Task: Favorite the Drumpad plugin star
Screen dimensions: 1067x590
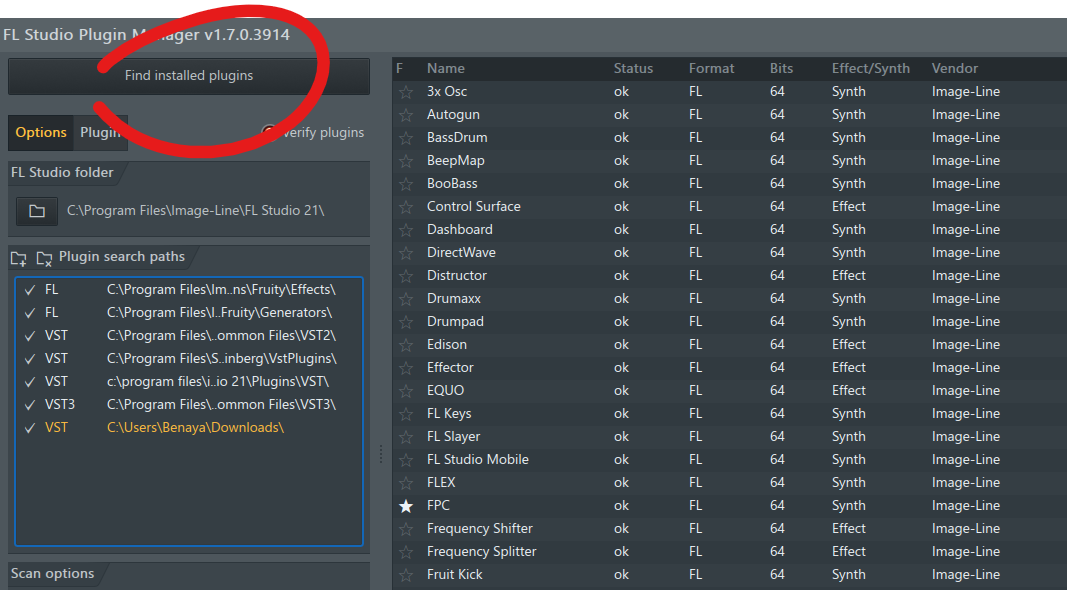Action: tap(406, 322)
